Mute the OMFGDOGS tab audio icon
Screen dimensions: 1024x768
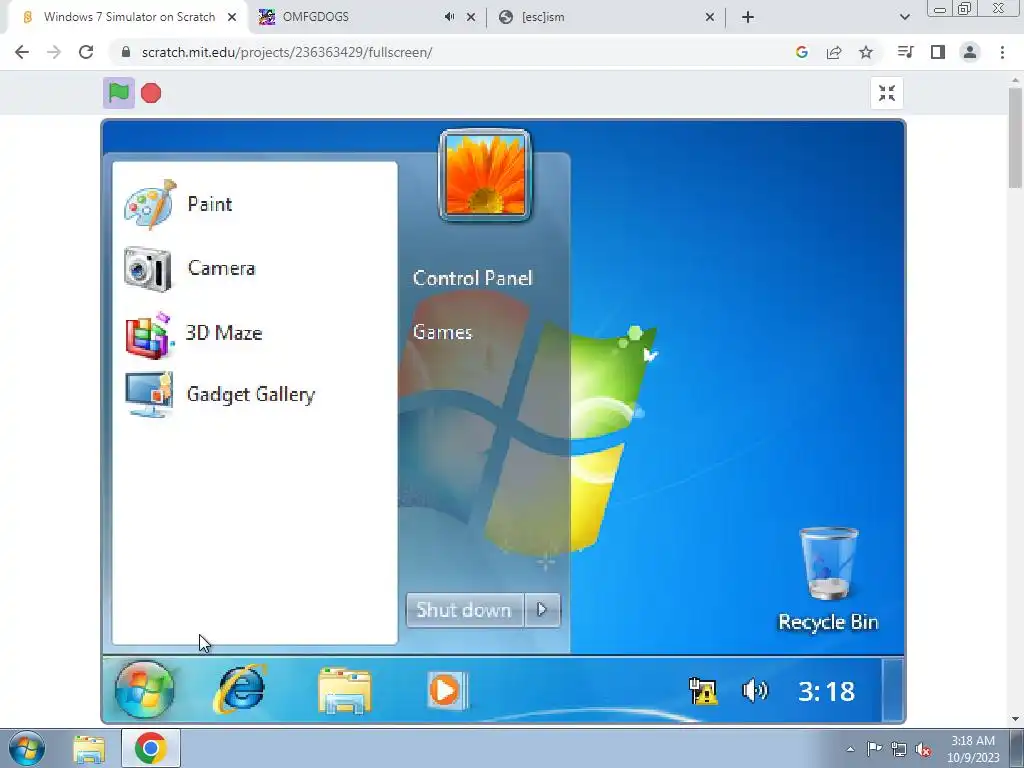pos(449,17)
